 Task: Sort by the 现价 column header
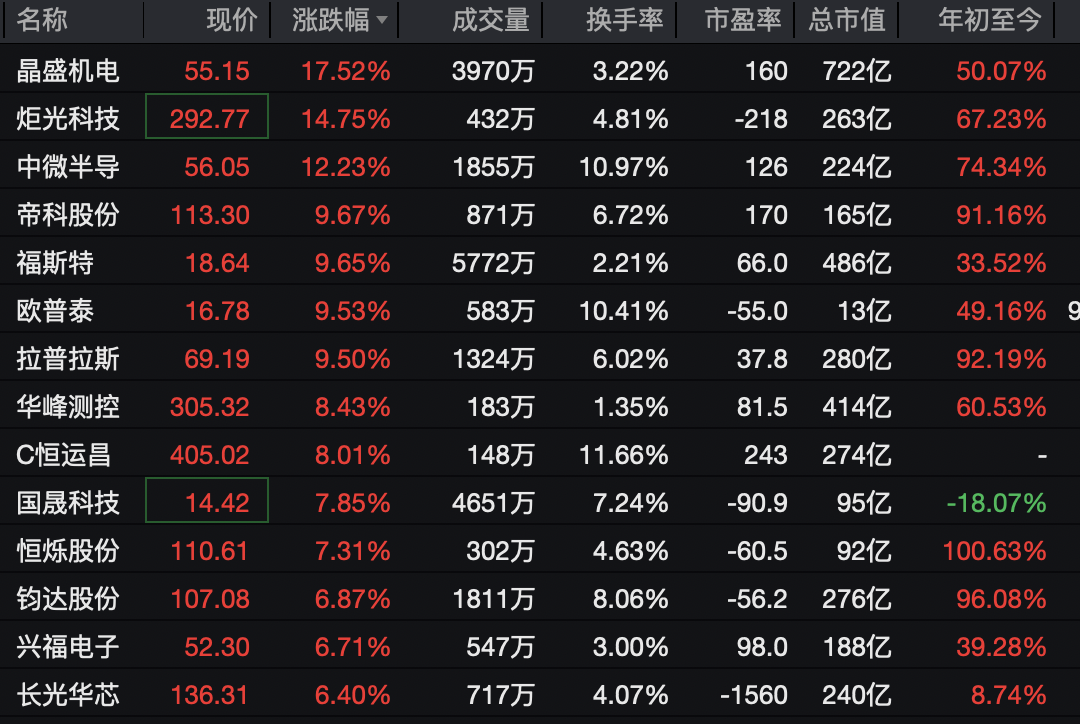[232, 20]
